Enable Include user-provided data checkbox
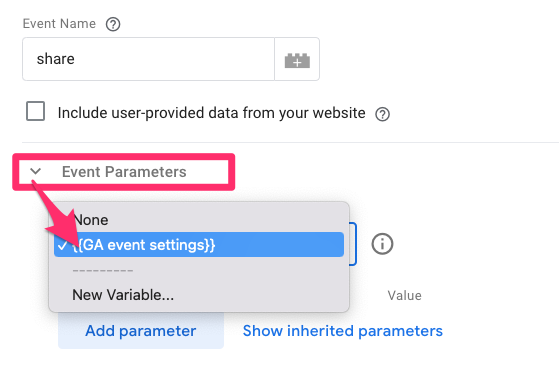Screen dimensions: 559x365 pos(35,111)
